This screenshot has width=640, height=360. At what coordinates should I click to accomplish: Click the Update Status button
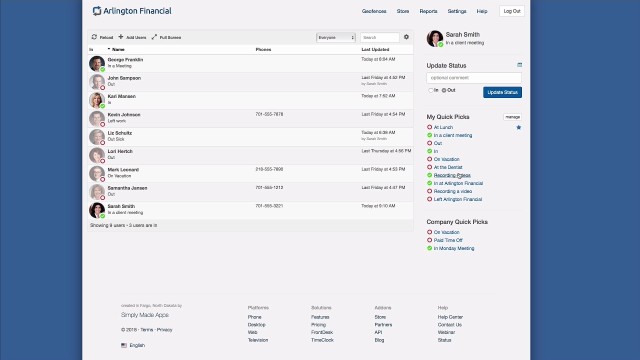pos(502,92)
